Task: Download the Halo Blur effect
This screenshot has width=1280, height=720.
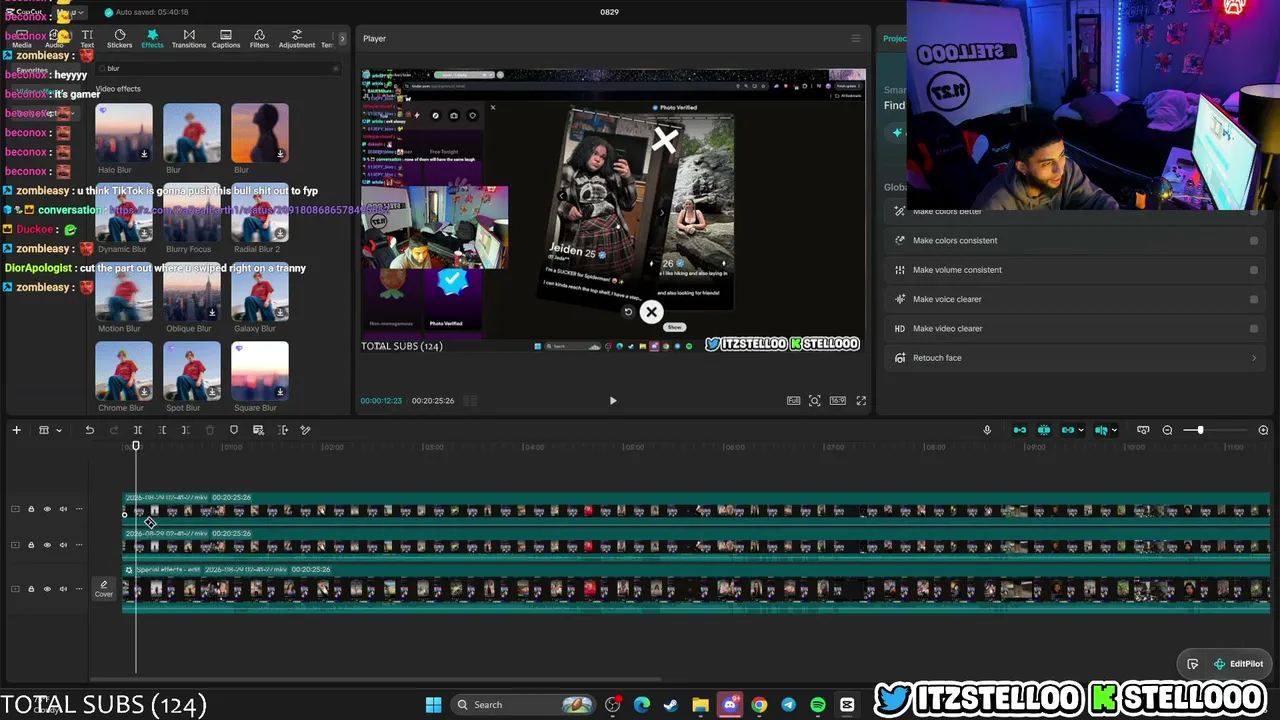Action: (x=144, y=154)
